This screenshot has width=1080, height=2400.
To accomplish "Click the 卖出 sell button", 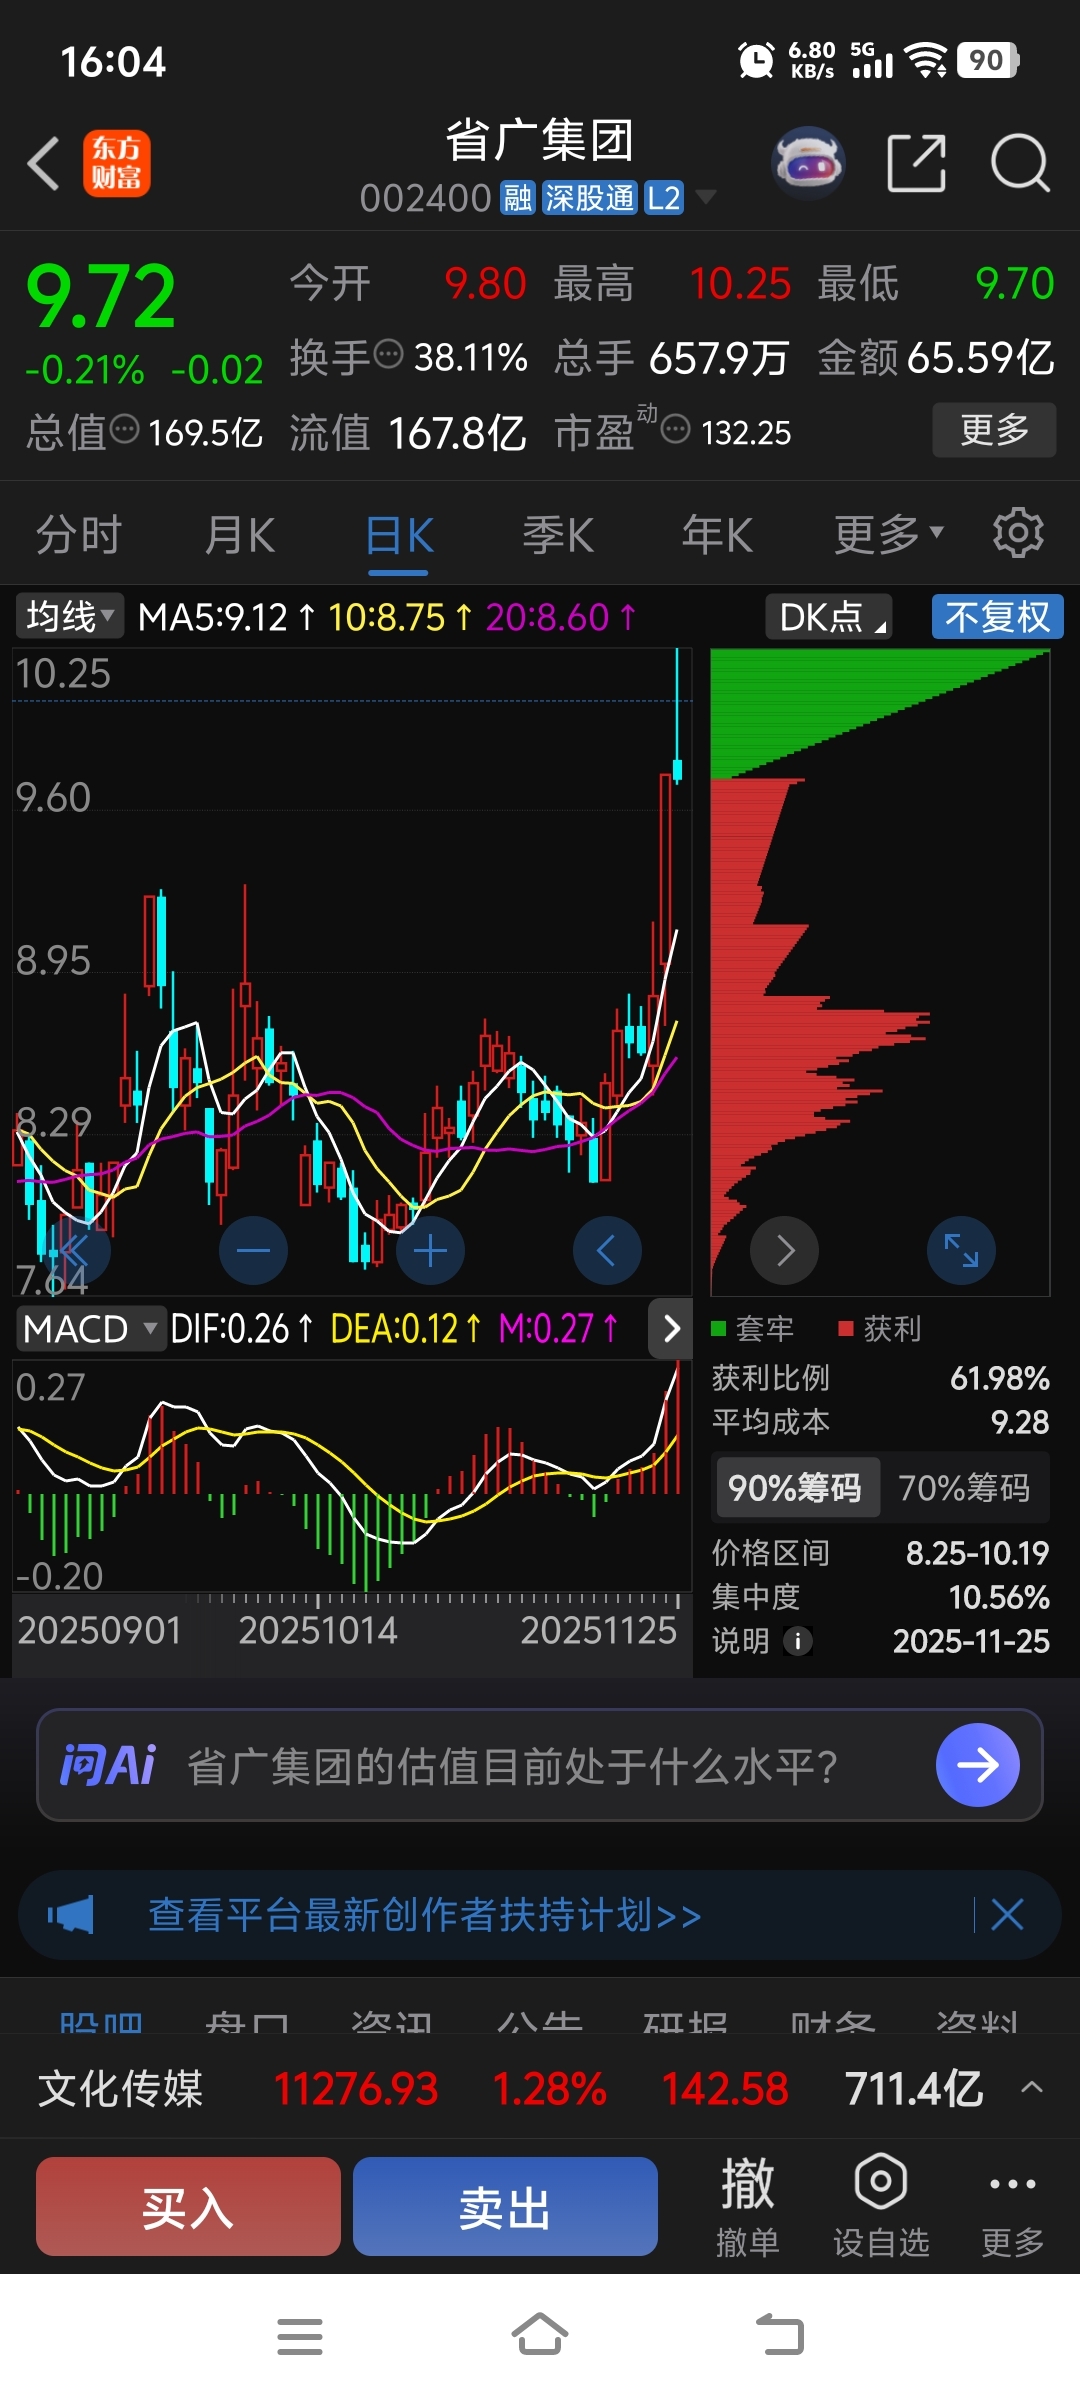I will (505, 2206).
